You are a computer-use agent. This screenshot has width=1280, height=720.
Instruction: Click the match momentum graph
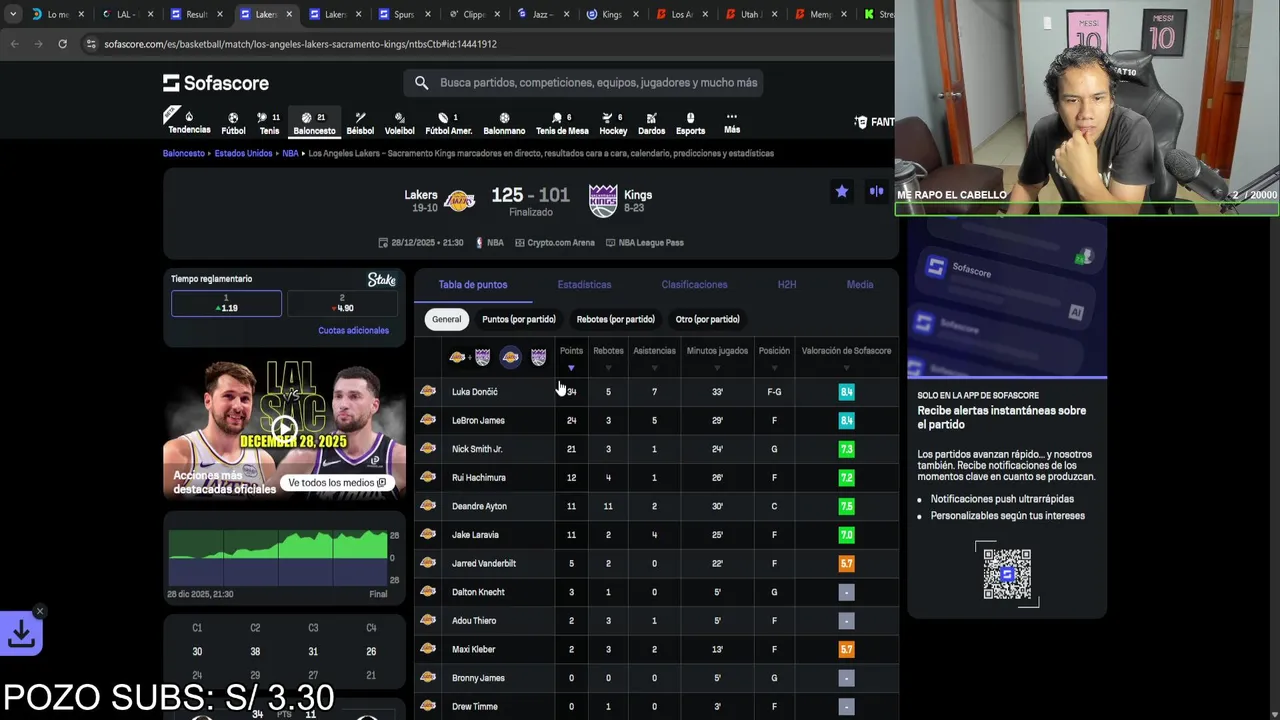click(x=278, y=558)
